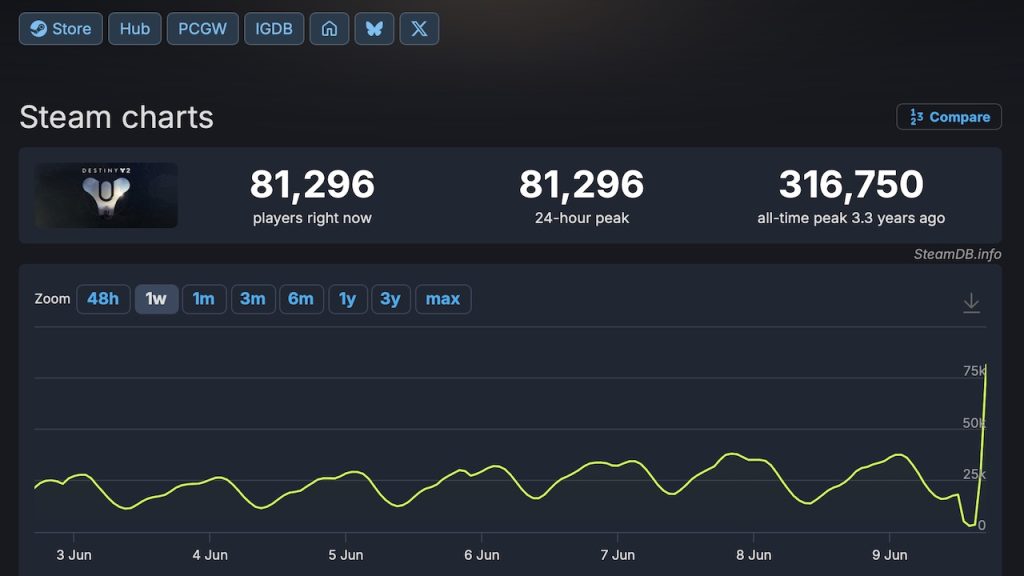Show max chart history
This screenshot has height=576, width=1024.
(443, 299)
